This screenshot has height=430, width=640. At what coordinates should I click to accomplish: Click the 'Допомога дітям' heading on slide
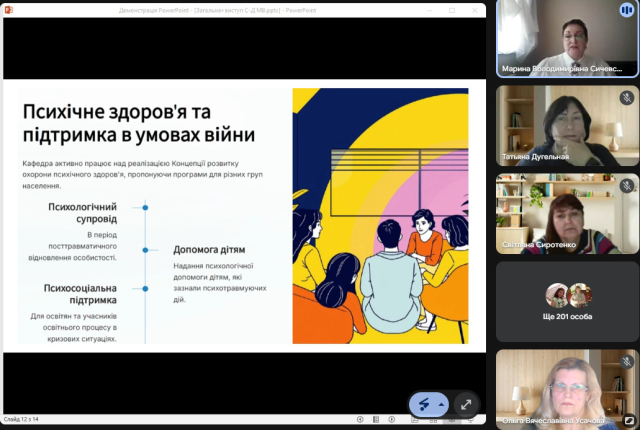209,249
